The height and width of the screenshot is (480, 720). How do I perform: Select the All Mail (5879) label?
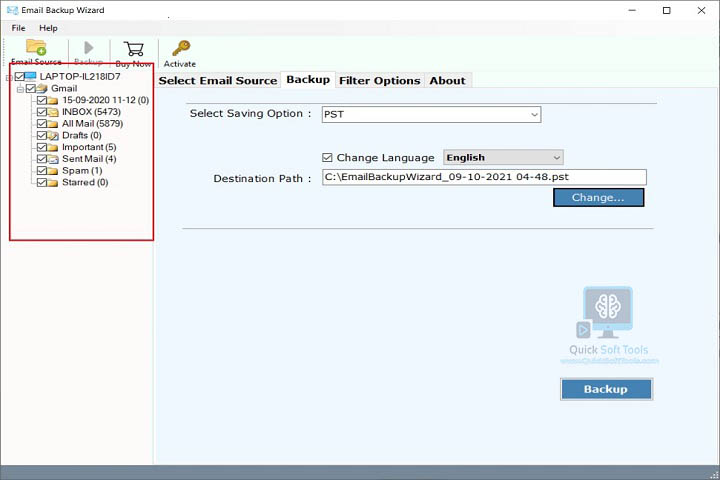[92, 124]
